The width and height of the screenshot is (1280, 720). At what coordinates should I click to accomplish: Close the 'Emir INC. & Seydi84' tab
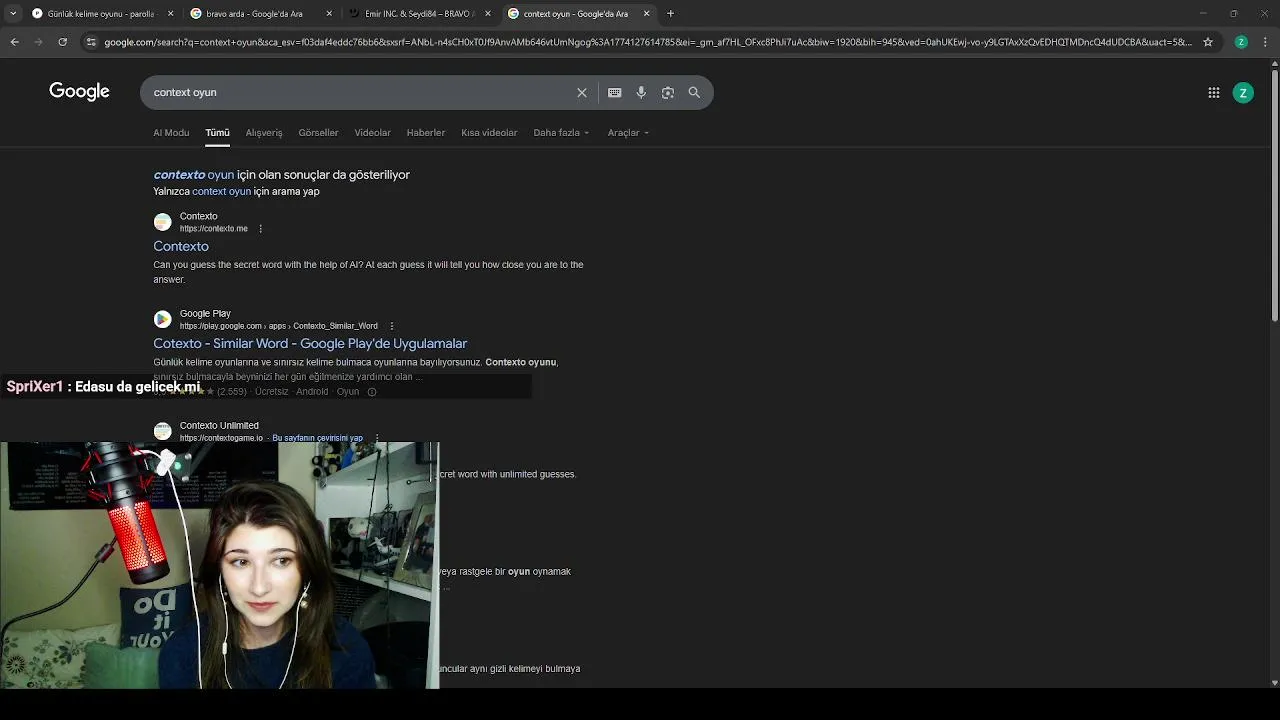[x=488, y=14]
